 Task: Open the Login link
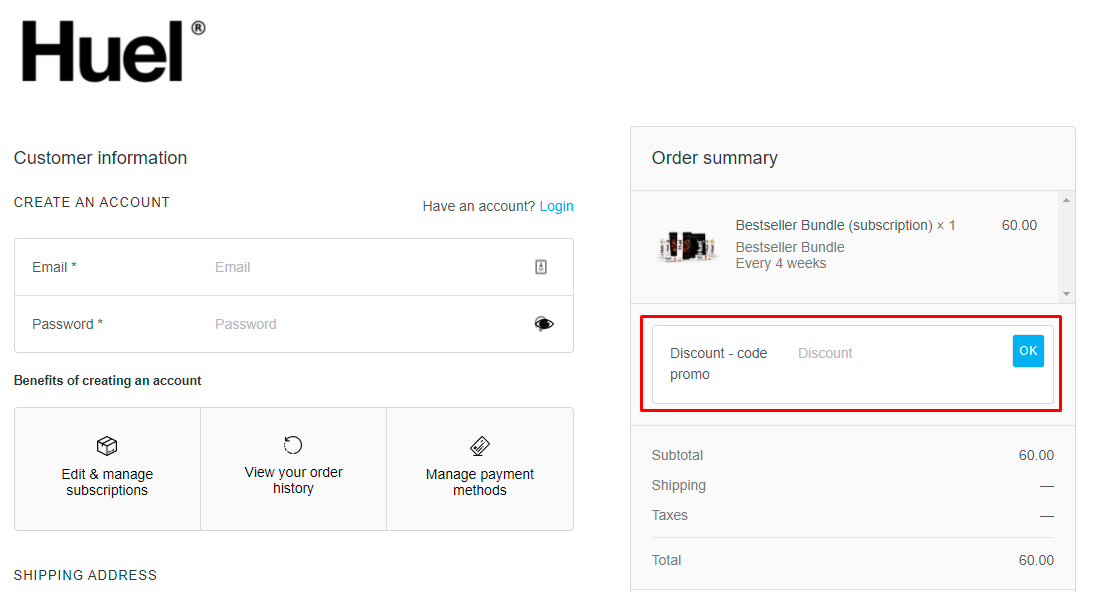pyautogui.click(x=557, y=206)
